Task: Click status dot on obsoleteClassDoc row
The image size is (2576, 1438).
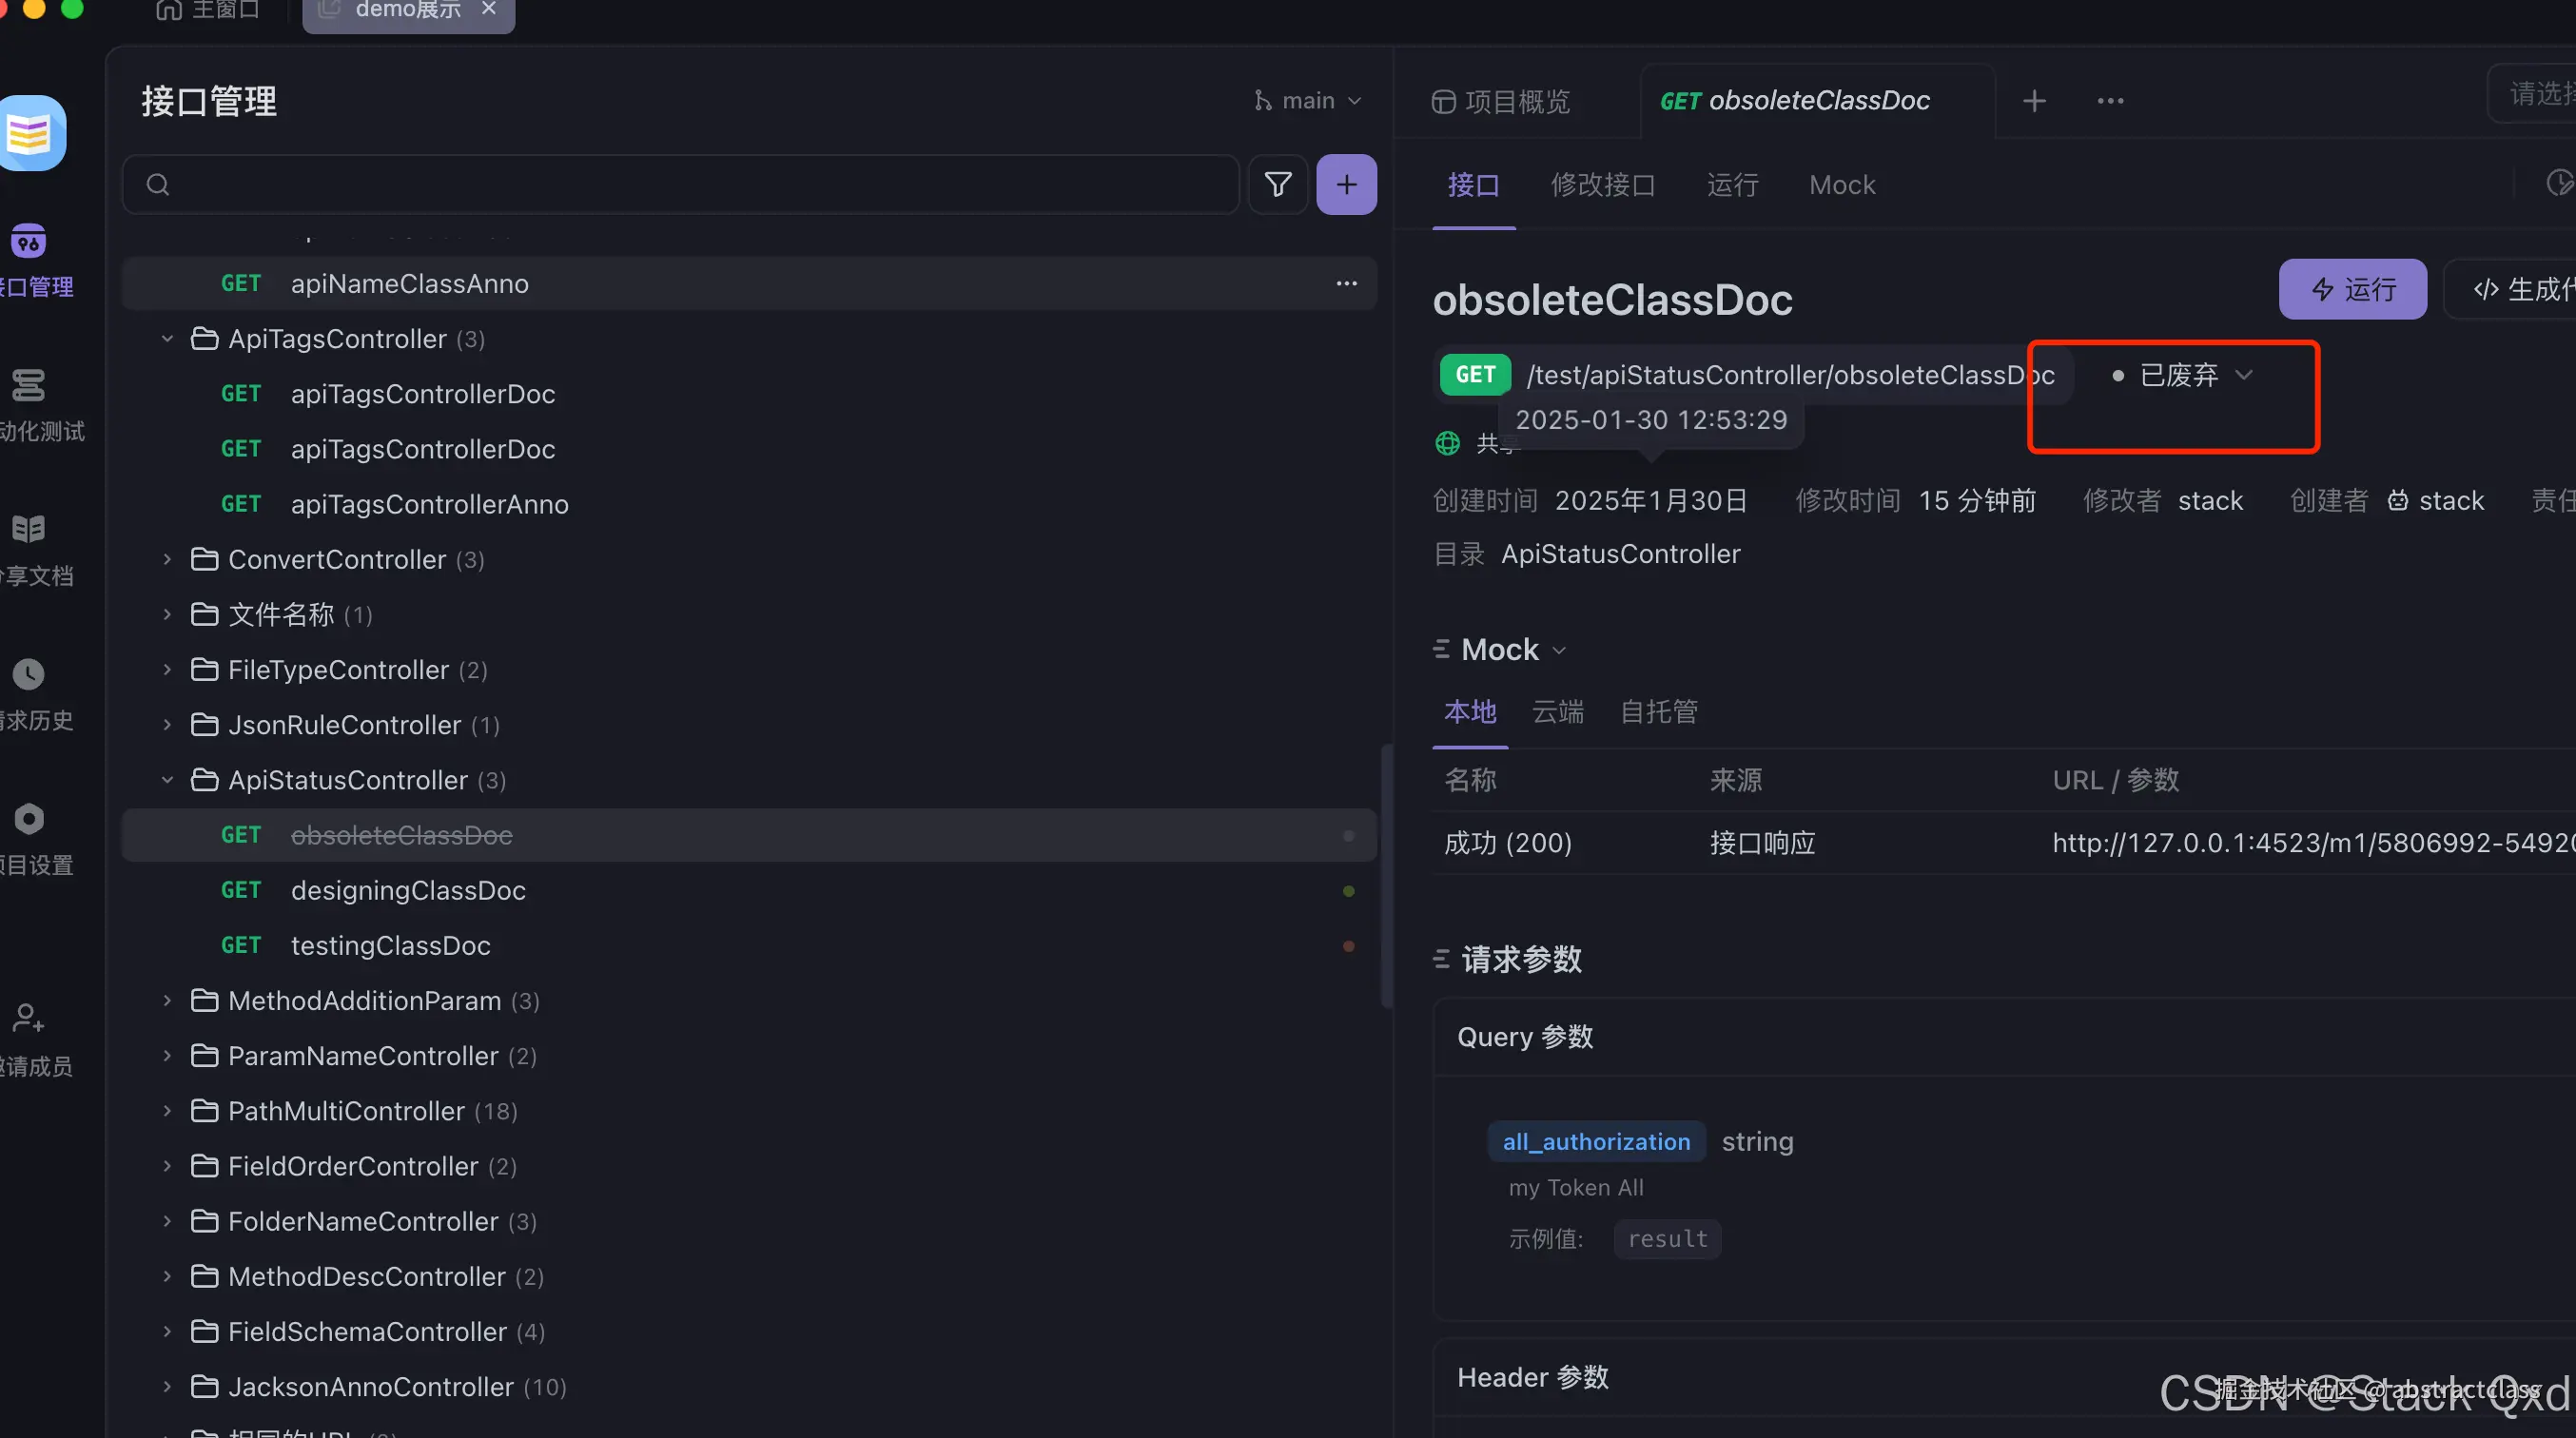Action: tap(1348, 836)
